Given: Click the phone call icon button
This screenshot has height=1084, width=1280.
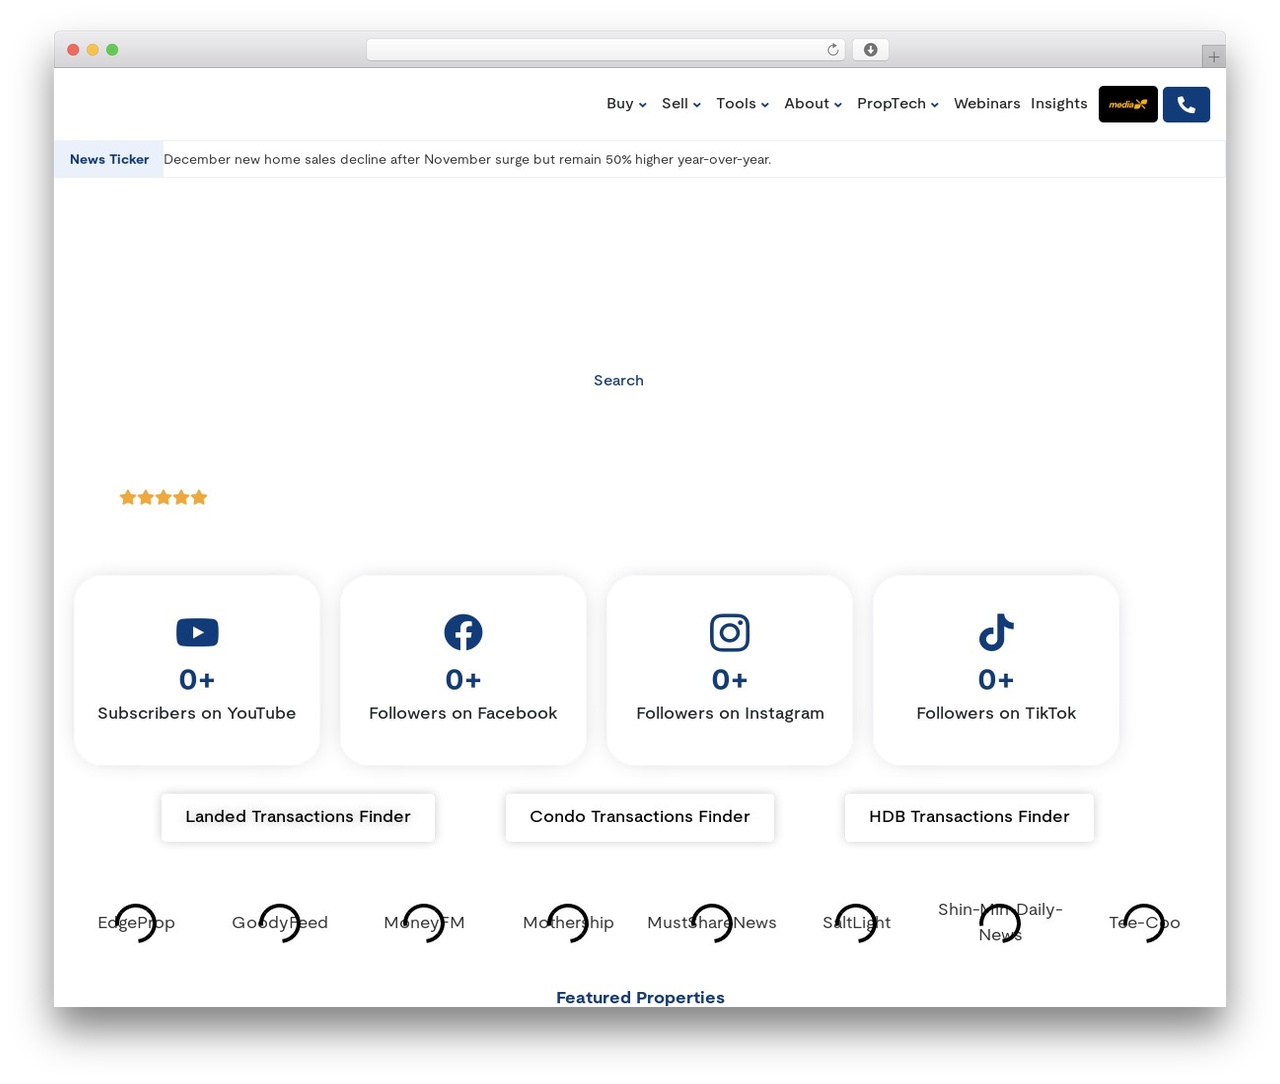Looking at the screenshot, I should tap(1186, 104).
